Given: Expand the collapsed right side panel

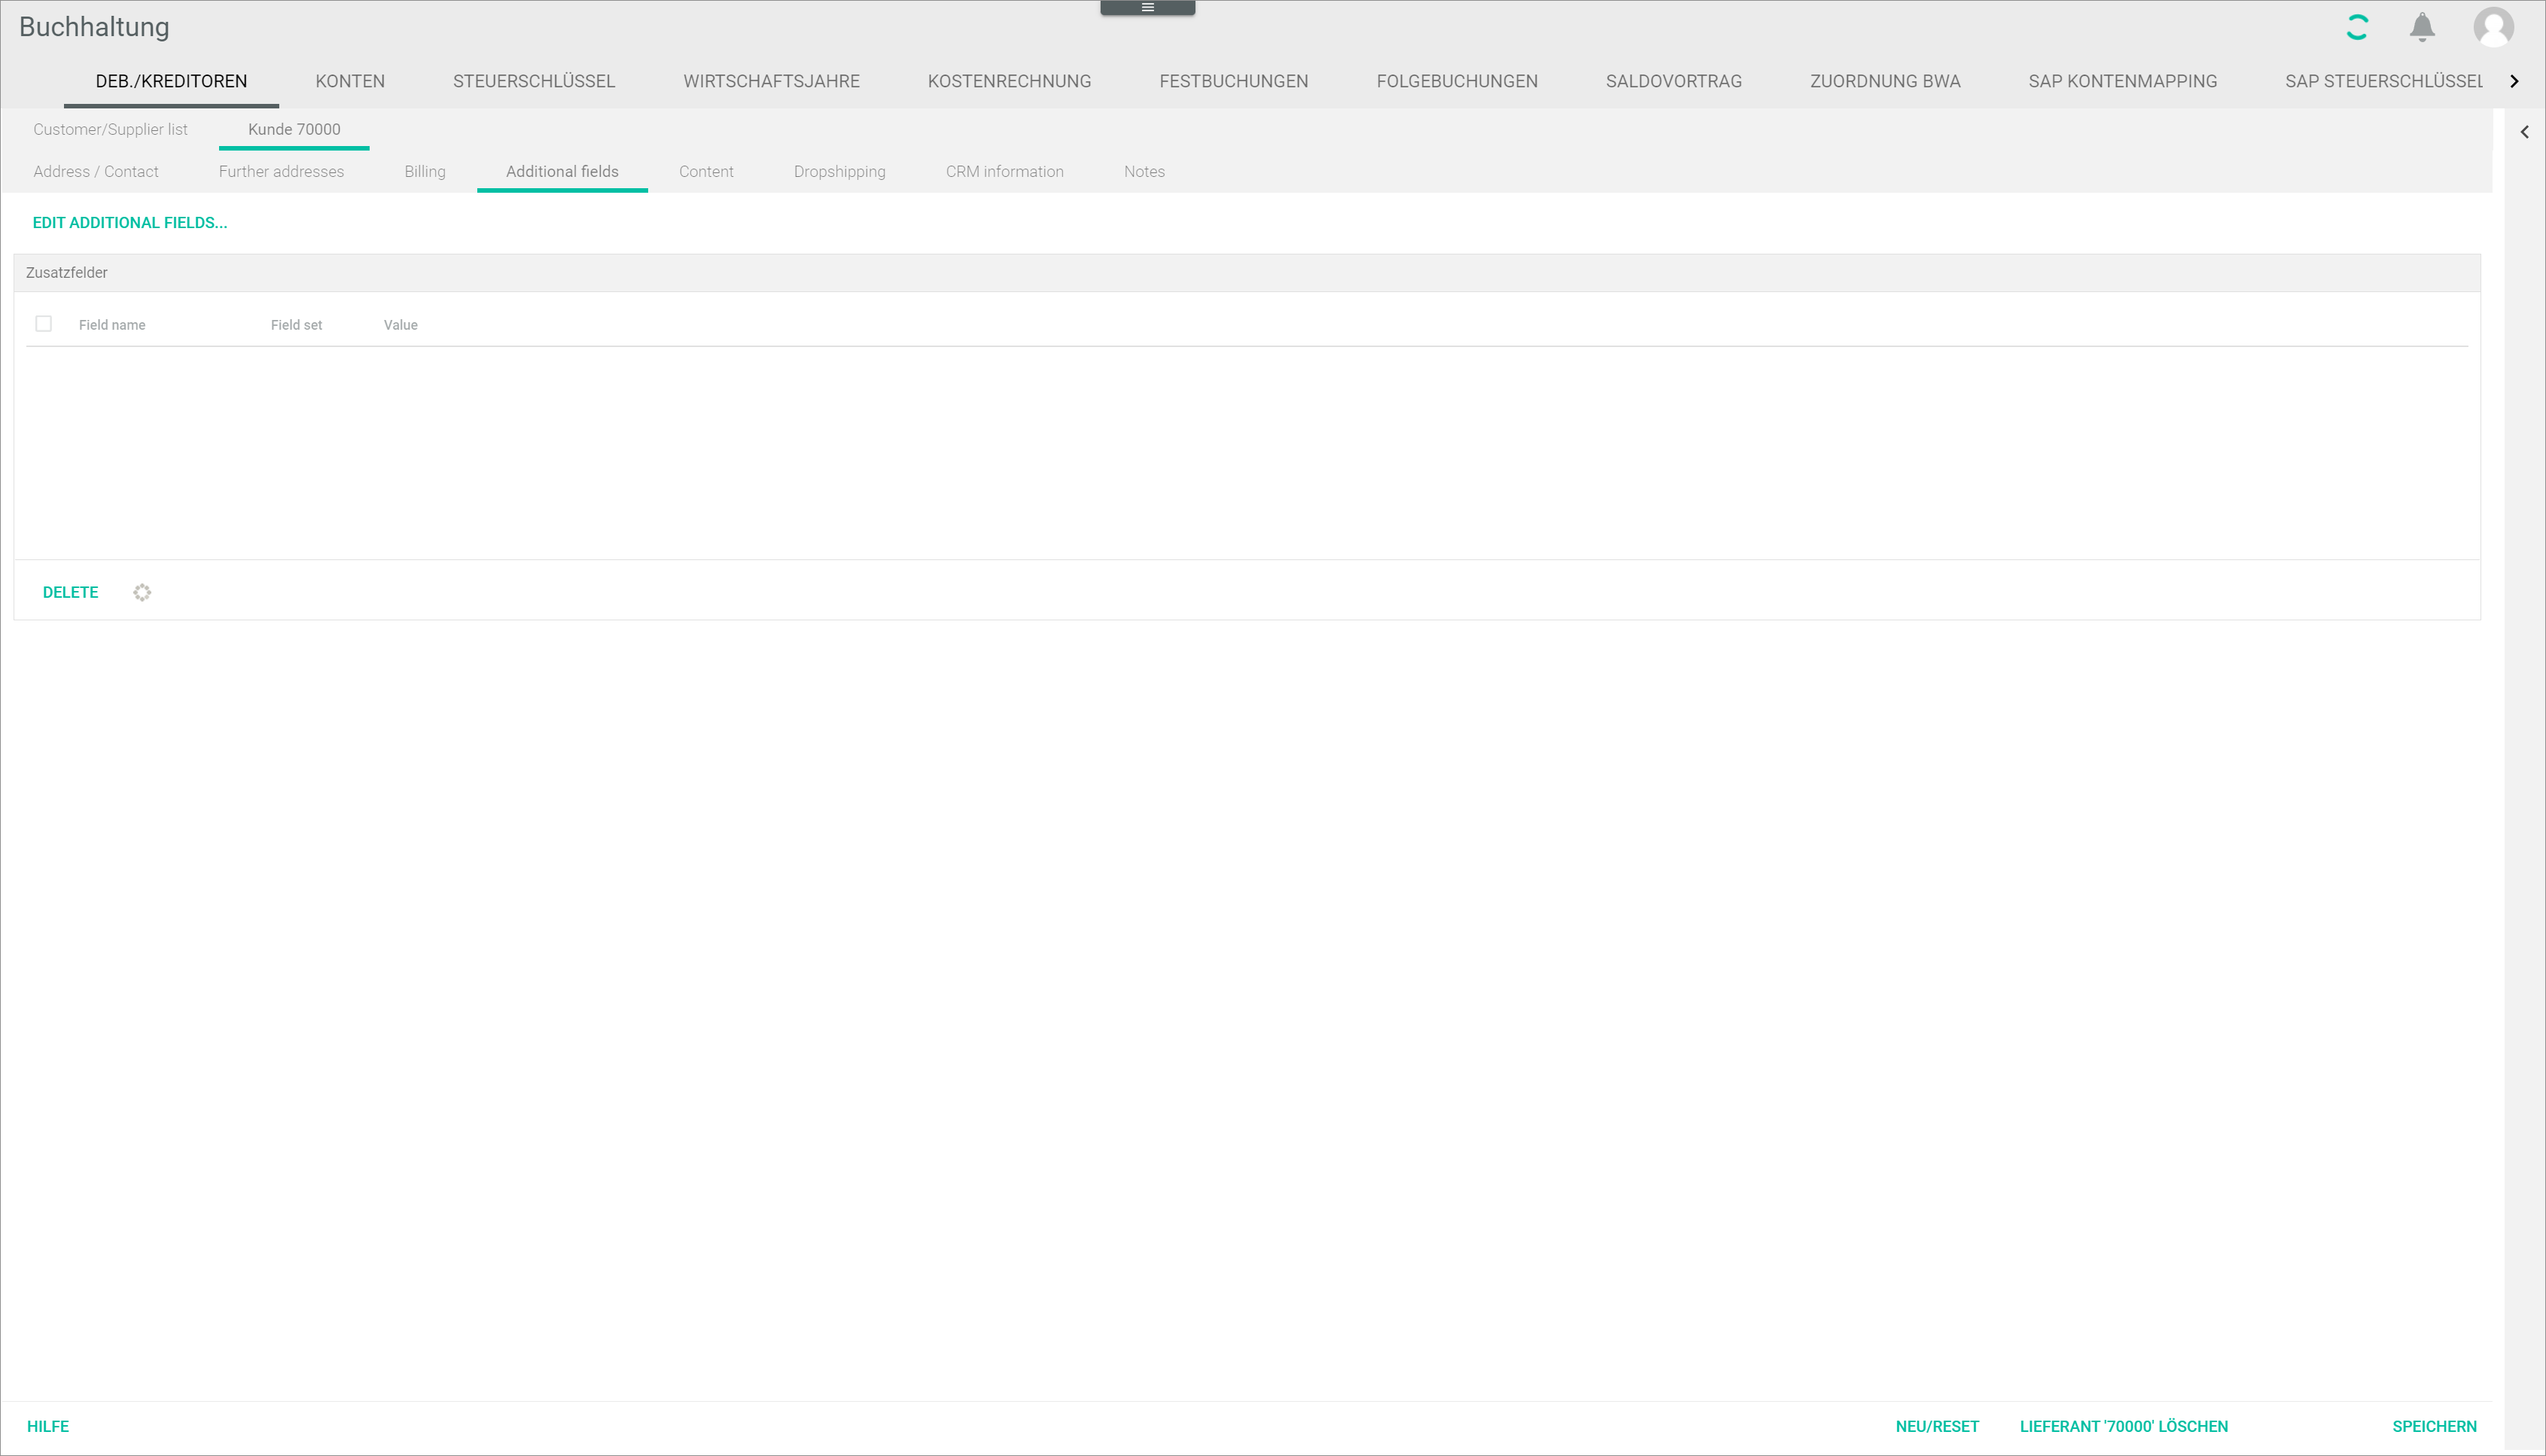Looking at the screenshot, I should click(x=2524, y=132).
